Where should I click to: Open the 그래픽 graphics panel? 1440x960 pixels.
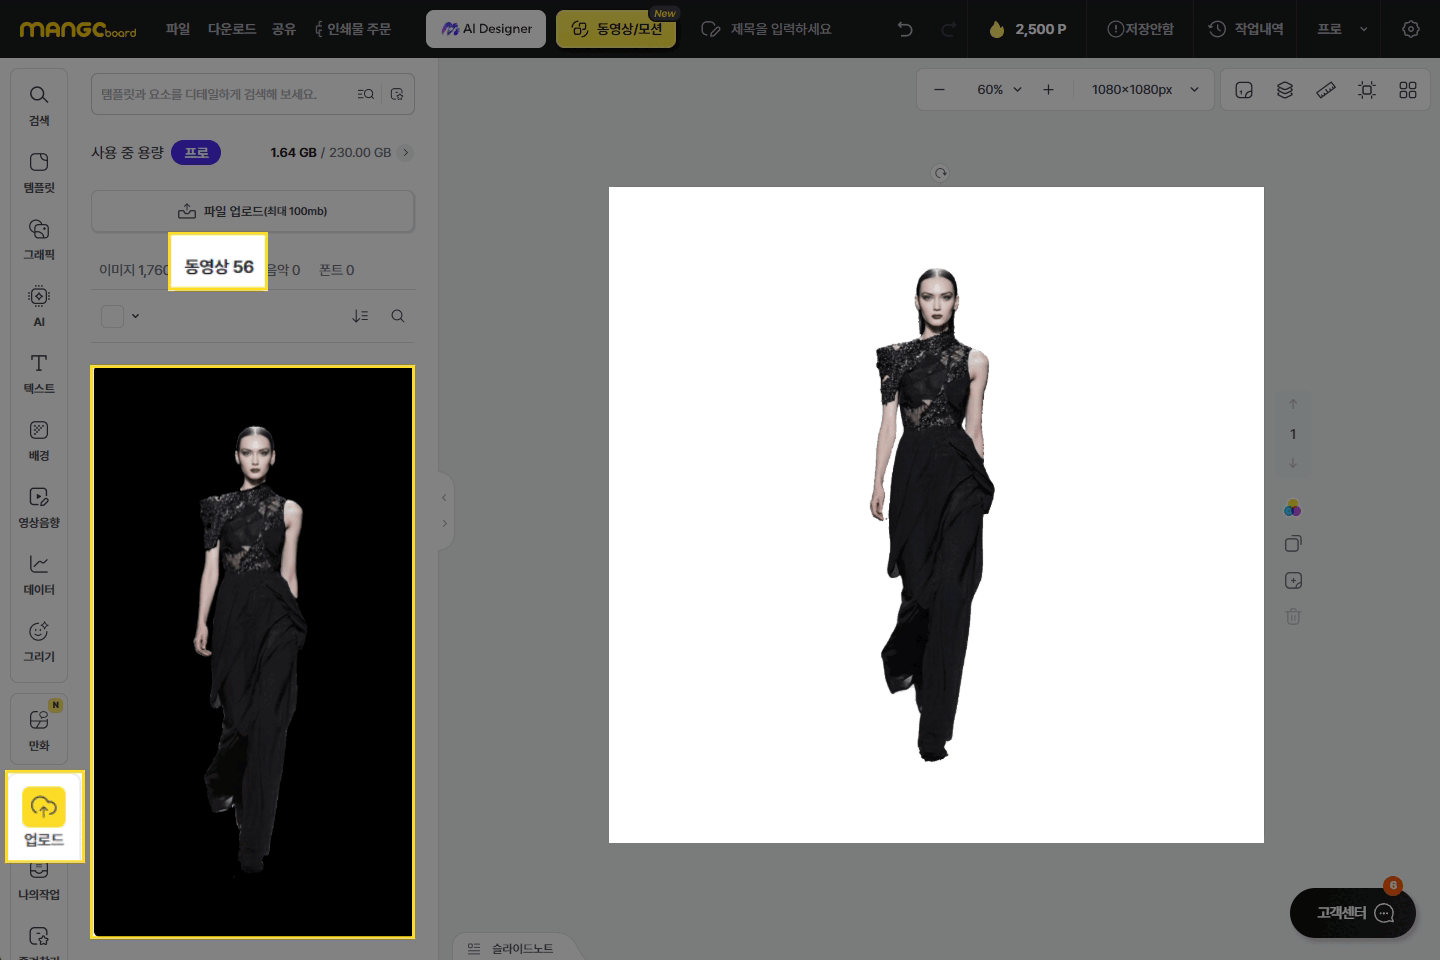click(39, 239)
